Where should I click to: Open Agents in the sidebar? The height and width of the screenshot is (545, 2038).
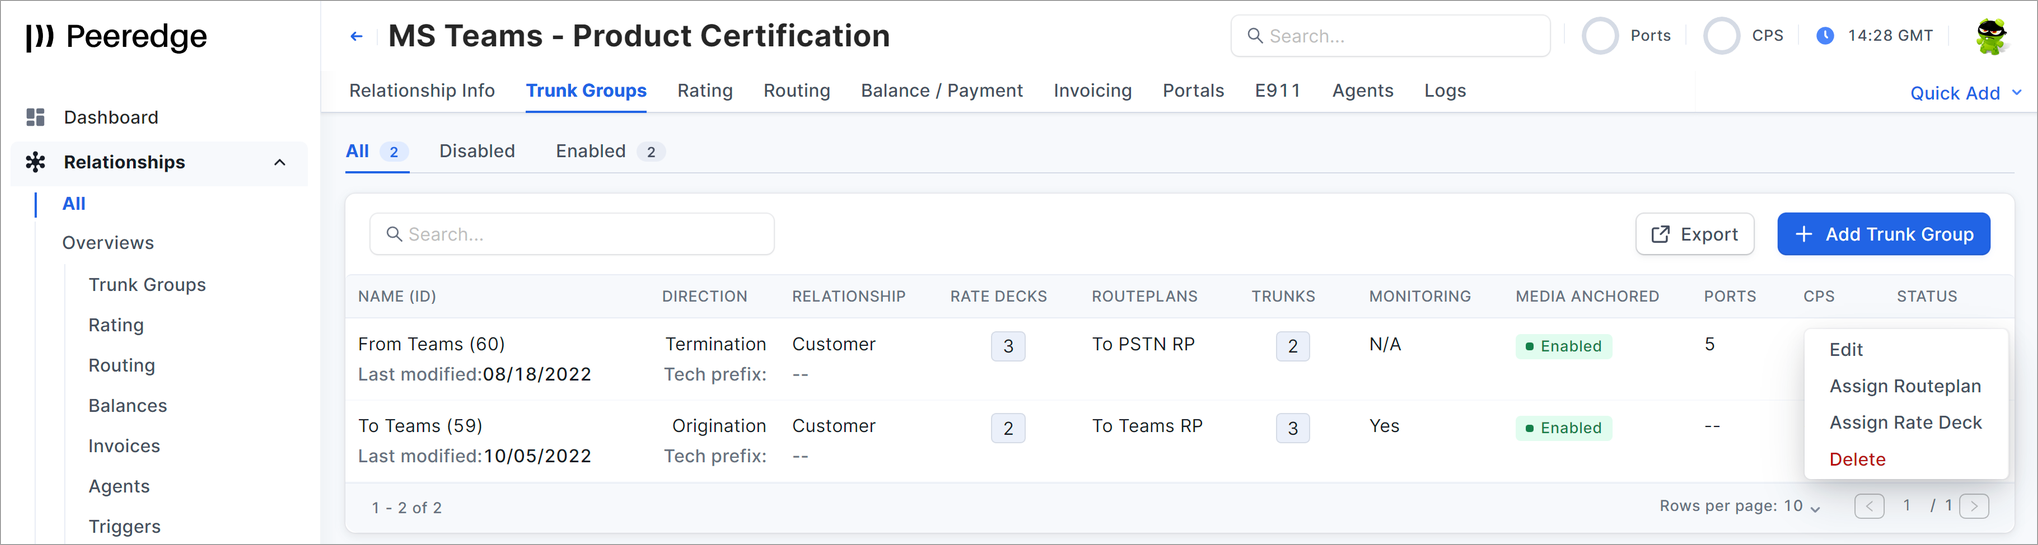click(119, 486)
